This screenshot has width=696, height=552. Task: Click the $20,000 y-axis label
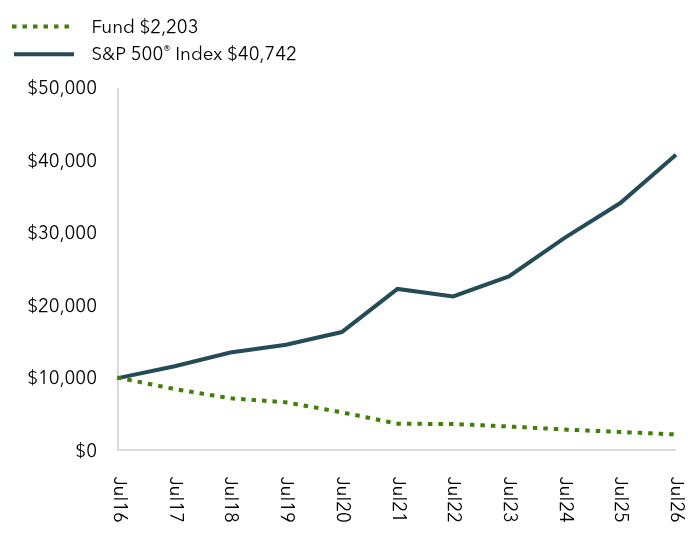pos(62,305)
